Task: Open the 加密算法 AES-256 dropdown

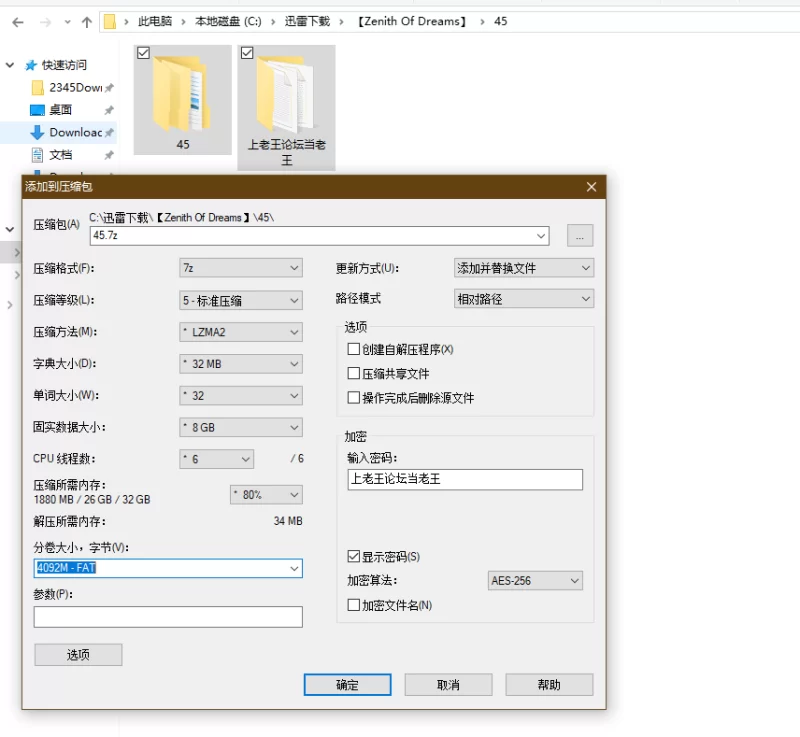Action: click(534, 581)
